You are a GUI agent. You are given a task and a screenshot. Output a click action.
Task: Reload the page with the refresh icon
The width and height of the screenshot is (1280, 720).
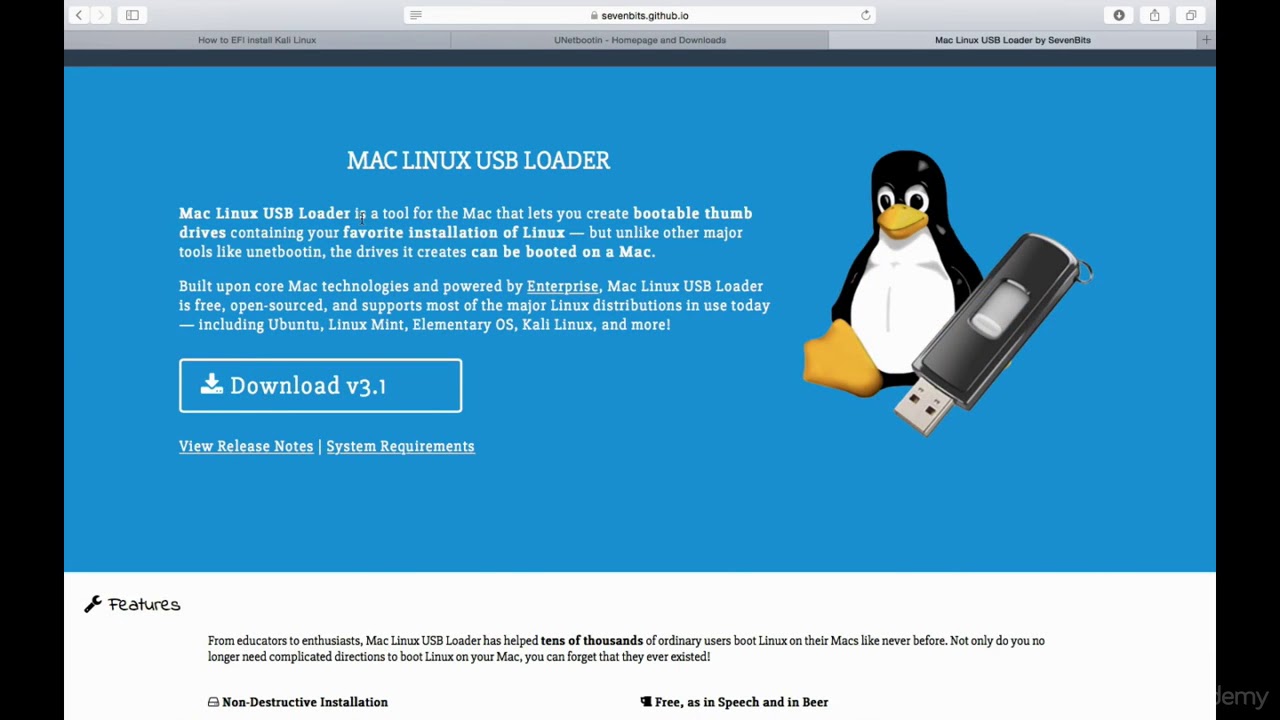click(x=866, y=15)
